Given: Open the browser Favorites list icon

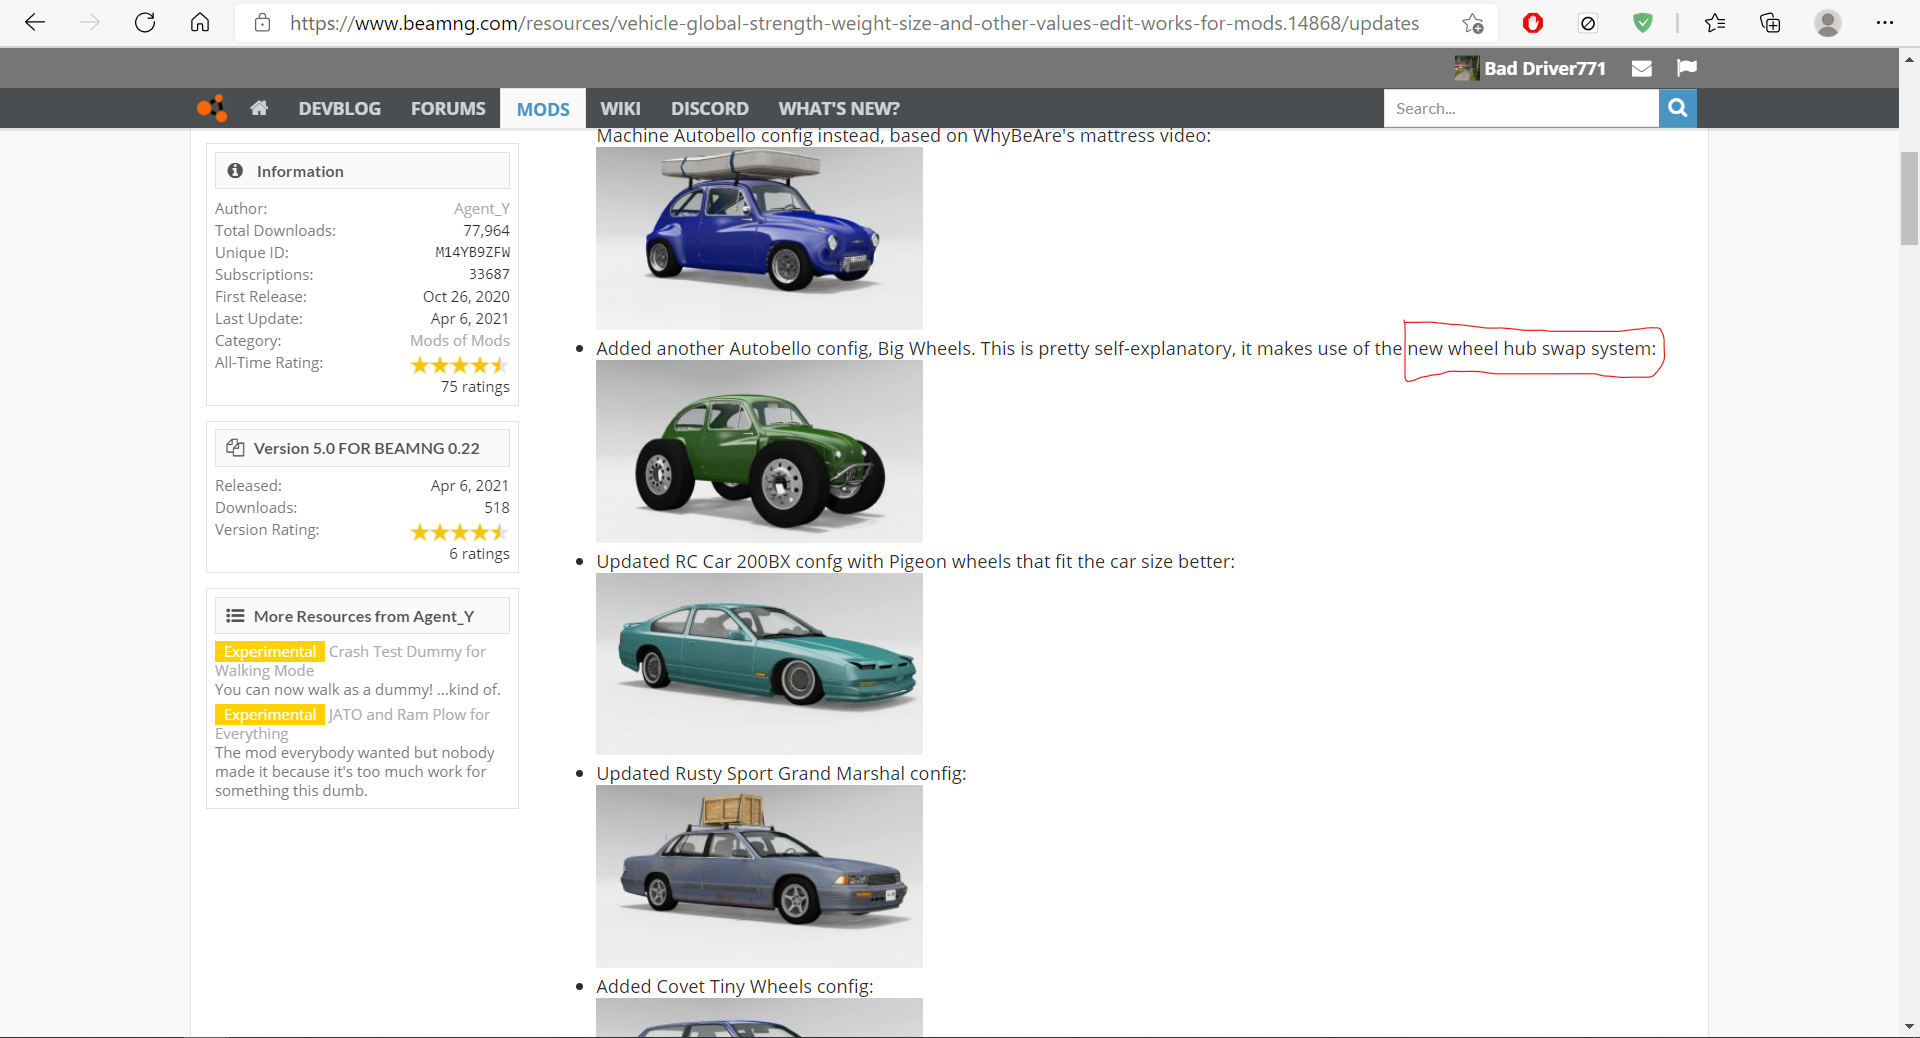Looking at the screenshot, I should tap(1715, 22).
